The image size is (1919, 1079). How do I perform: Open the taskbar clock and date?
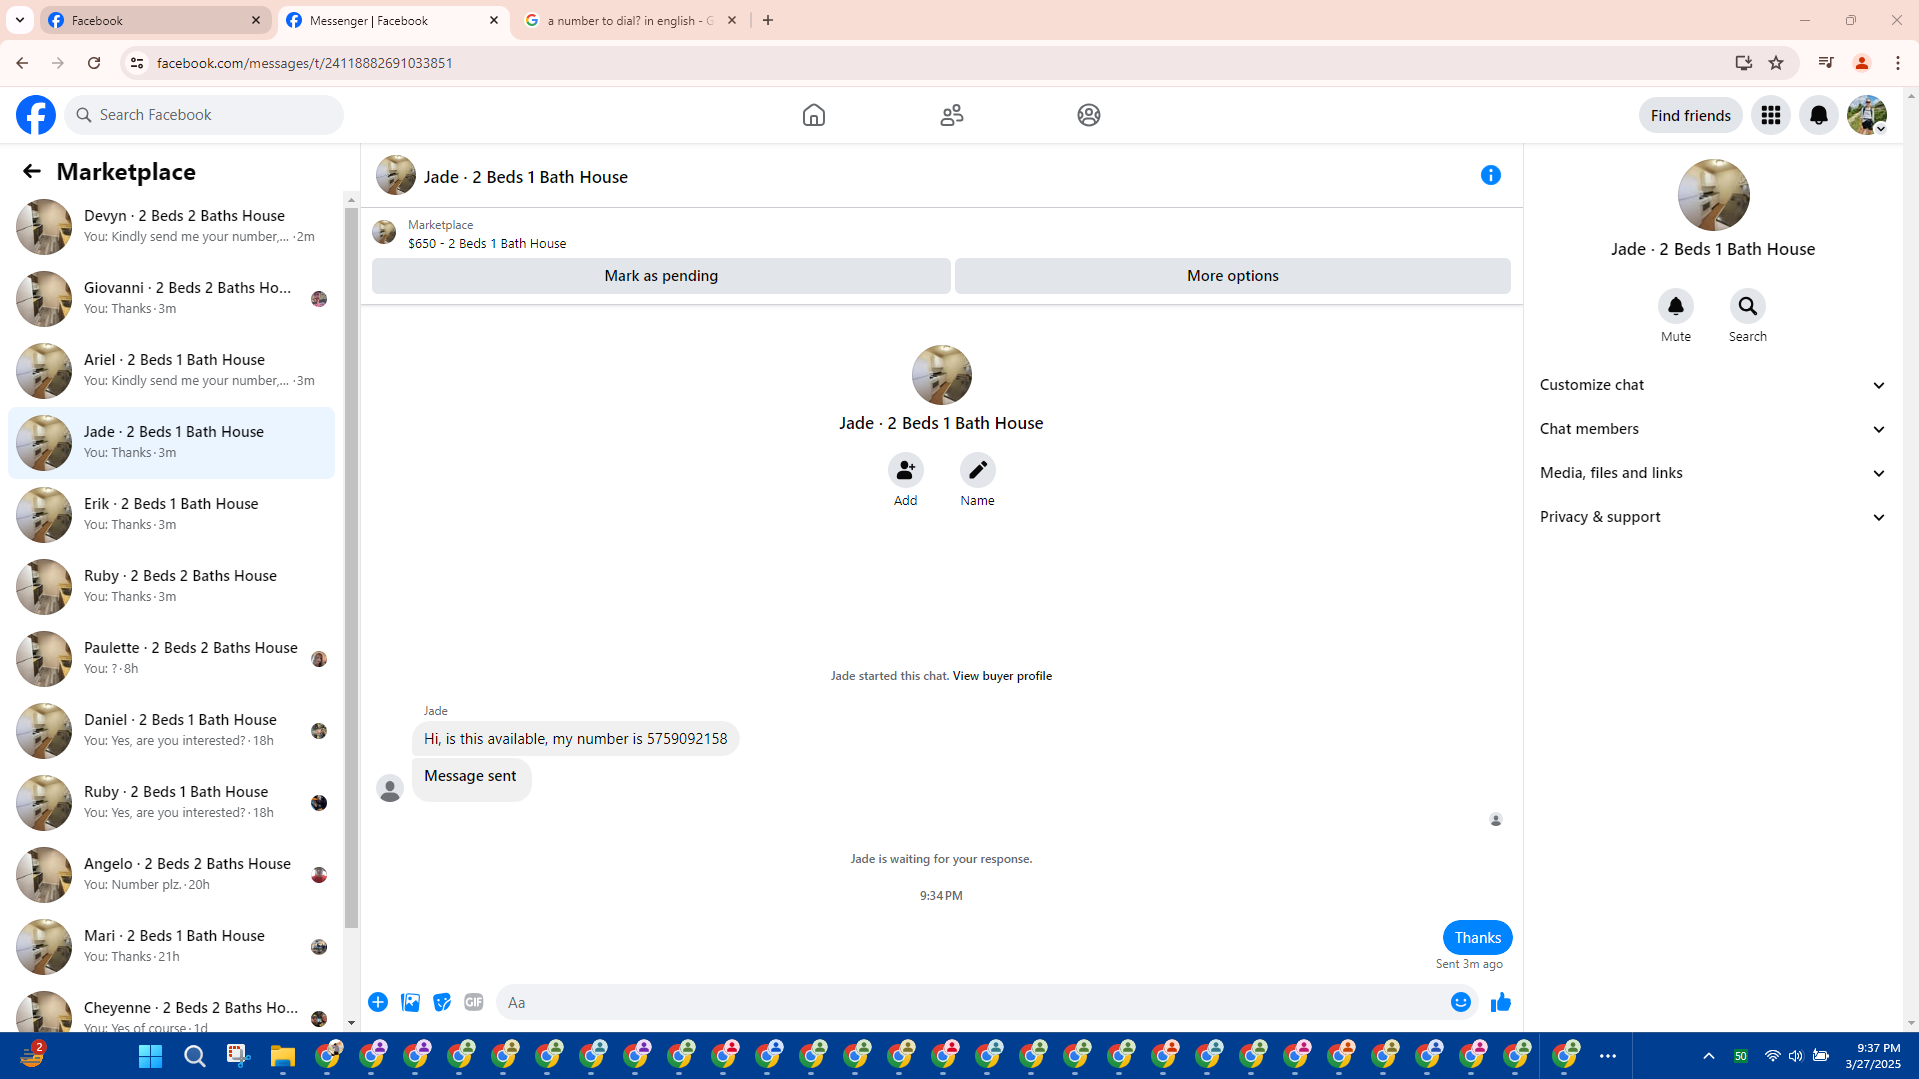(x=1873, y=1056)
